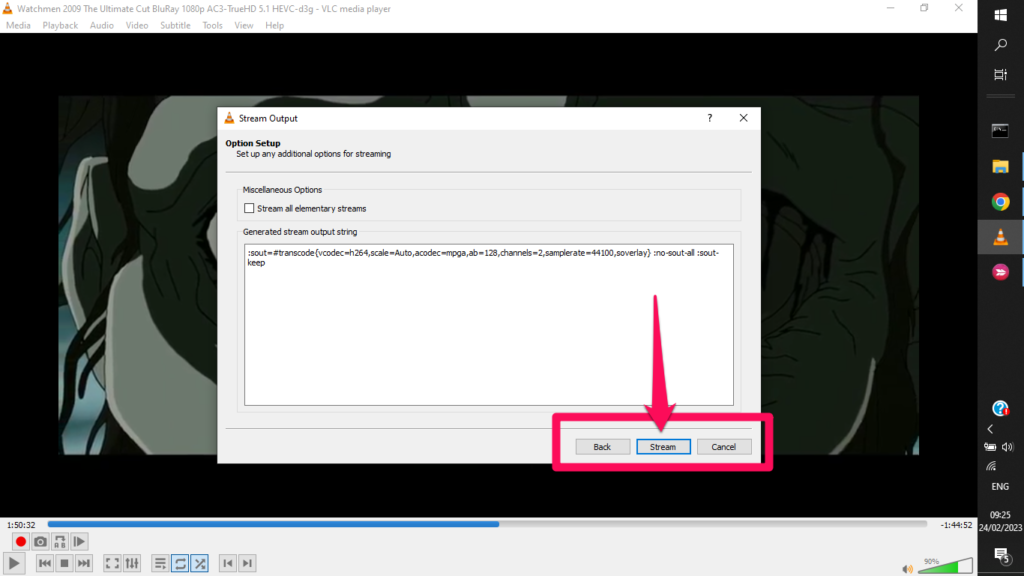Toggle random shuffle playback
The image size is (1024, 576).
(200, 563)
